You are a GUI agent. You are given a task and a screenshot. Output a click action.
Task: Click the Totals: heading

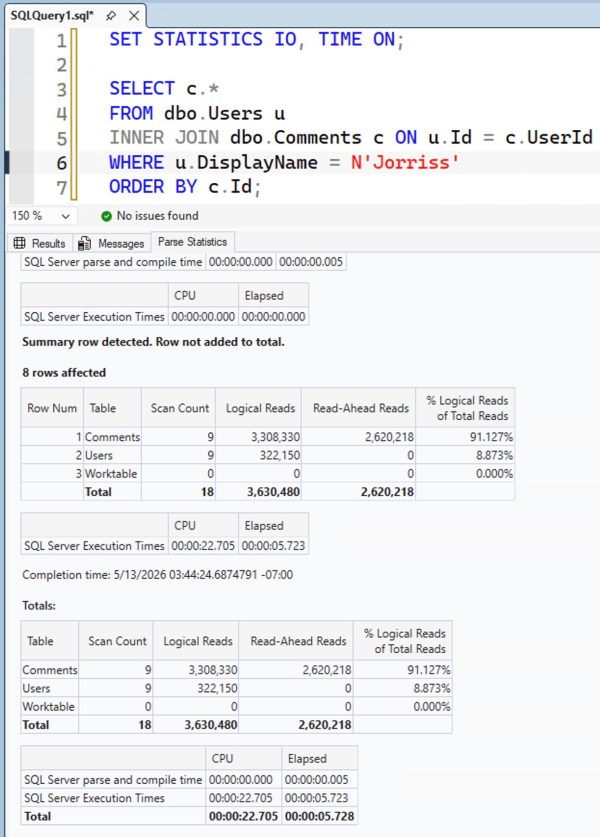tap(39, 605)
